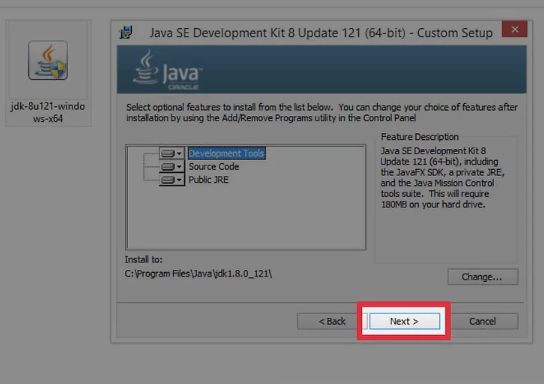This screenshot has width=544, height=384.
Task: Open Public JRE feature dropdown
Action: [172, 180]
